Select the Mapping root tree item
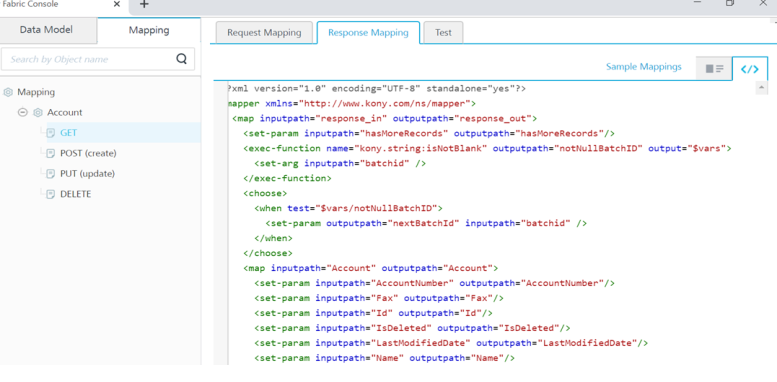 tap(36, 92)
